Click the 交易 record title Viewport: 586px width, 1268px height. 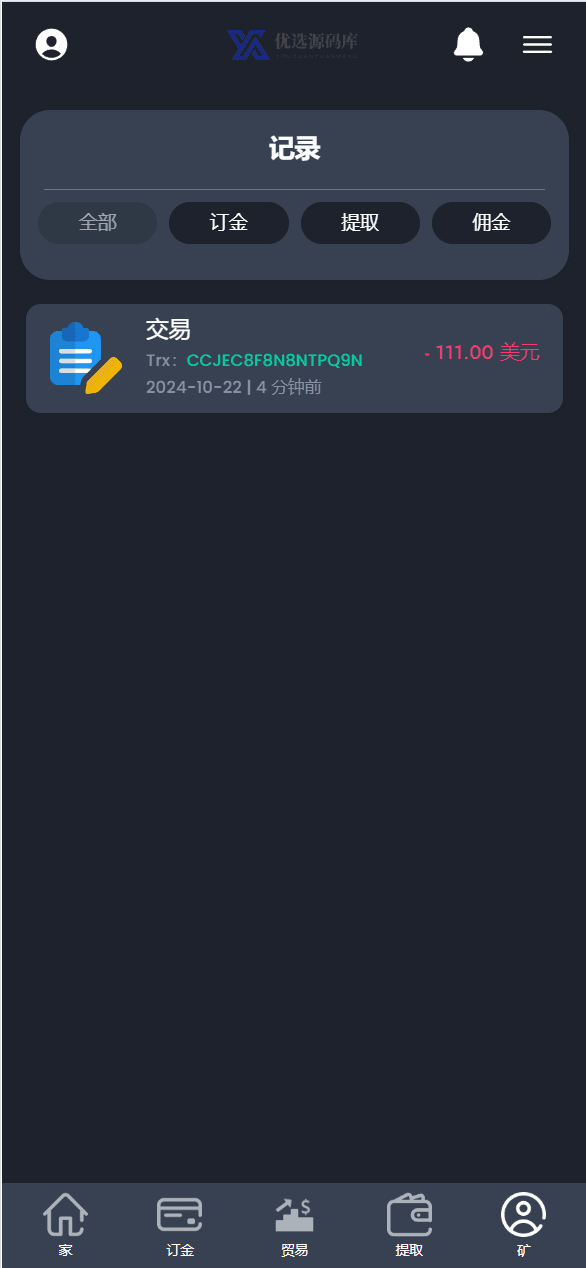168,329
